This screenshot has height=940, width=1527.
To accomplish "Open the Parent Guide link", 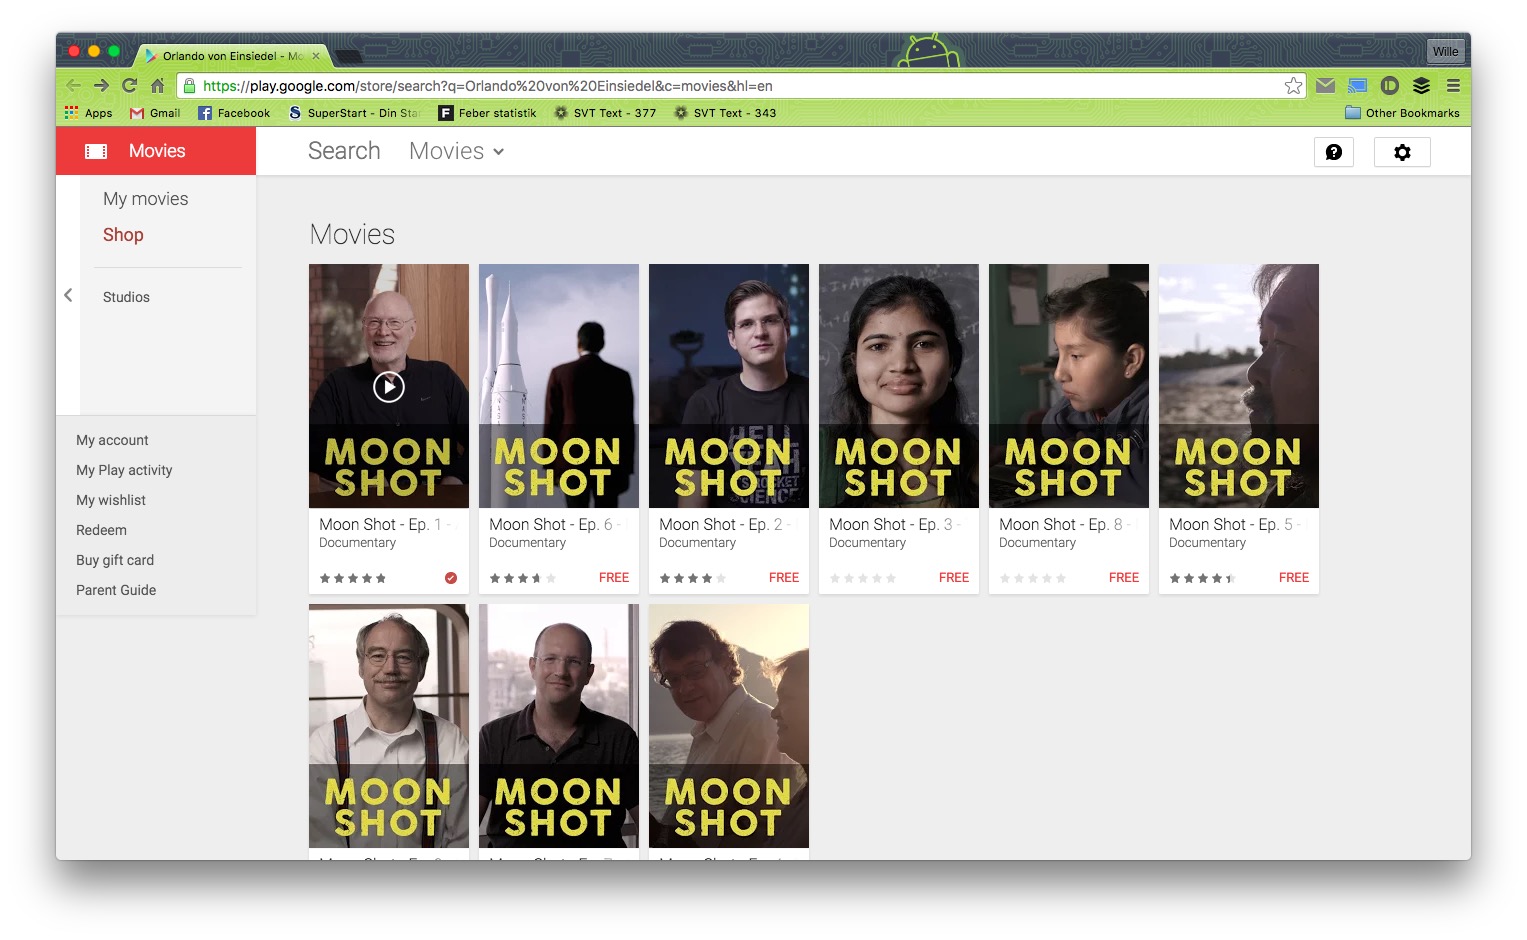I will coord(116,590).
